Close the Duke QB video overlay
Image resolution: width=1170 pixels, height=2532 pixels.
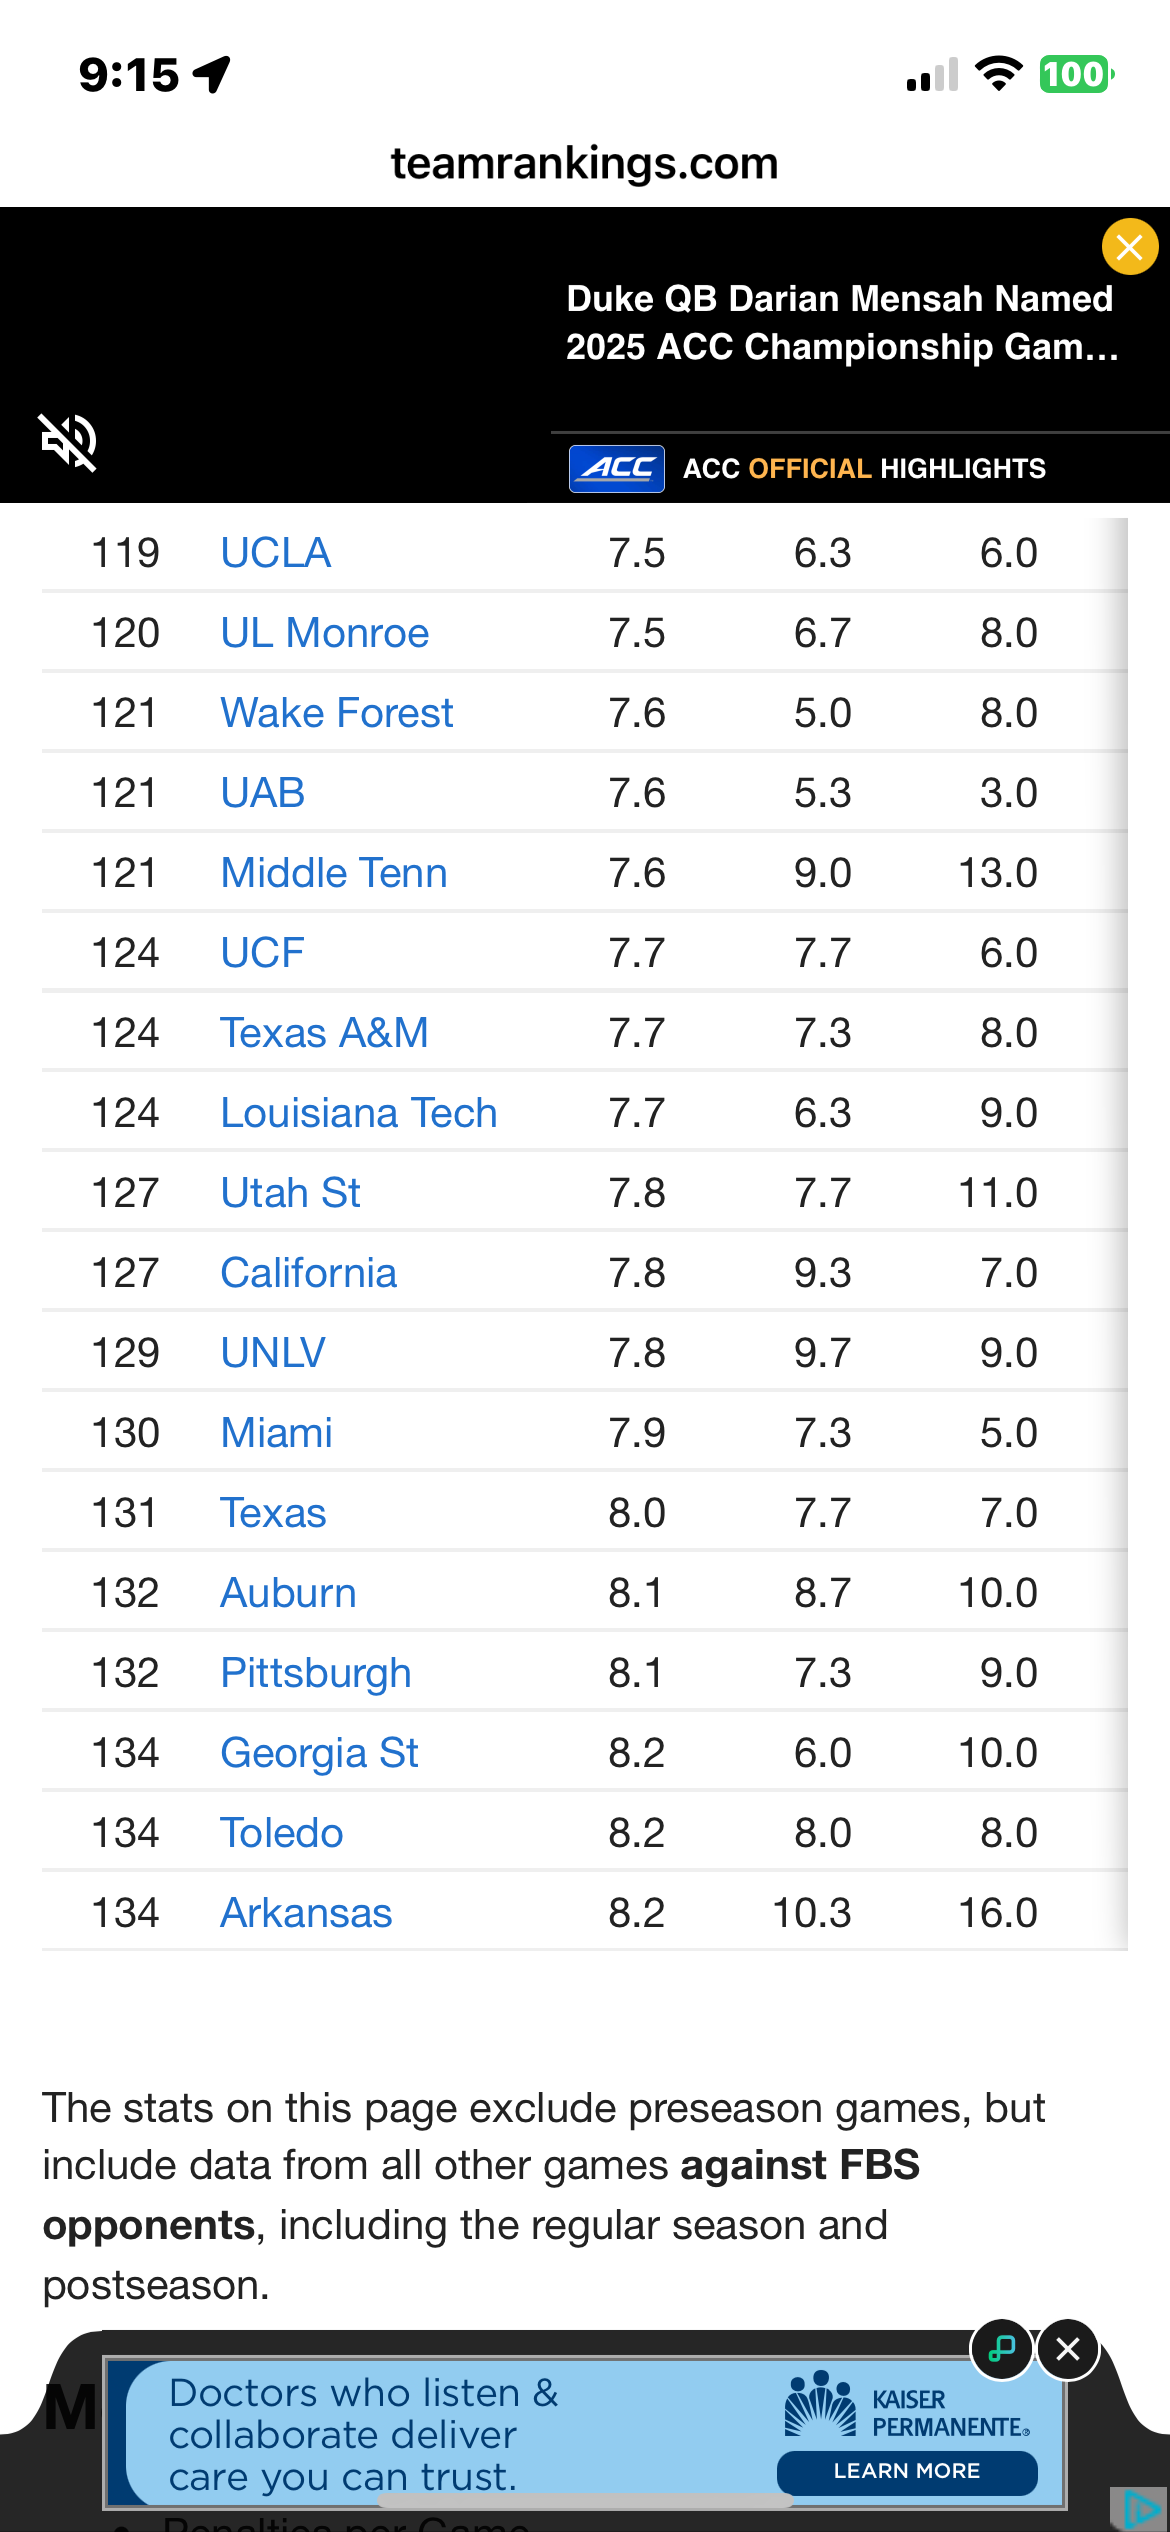point(1129,246)
